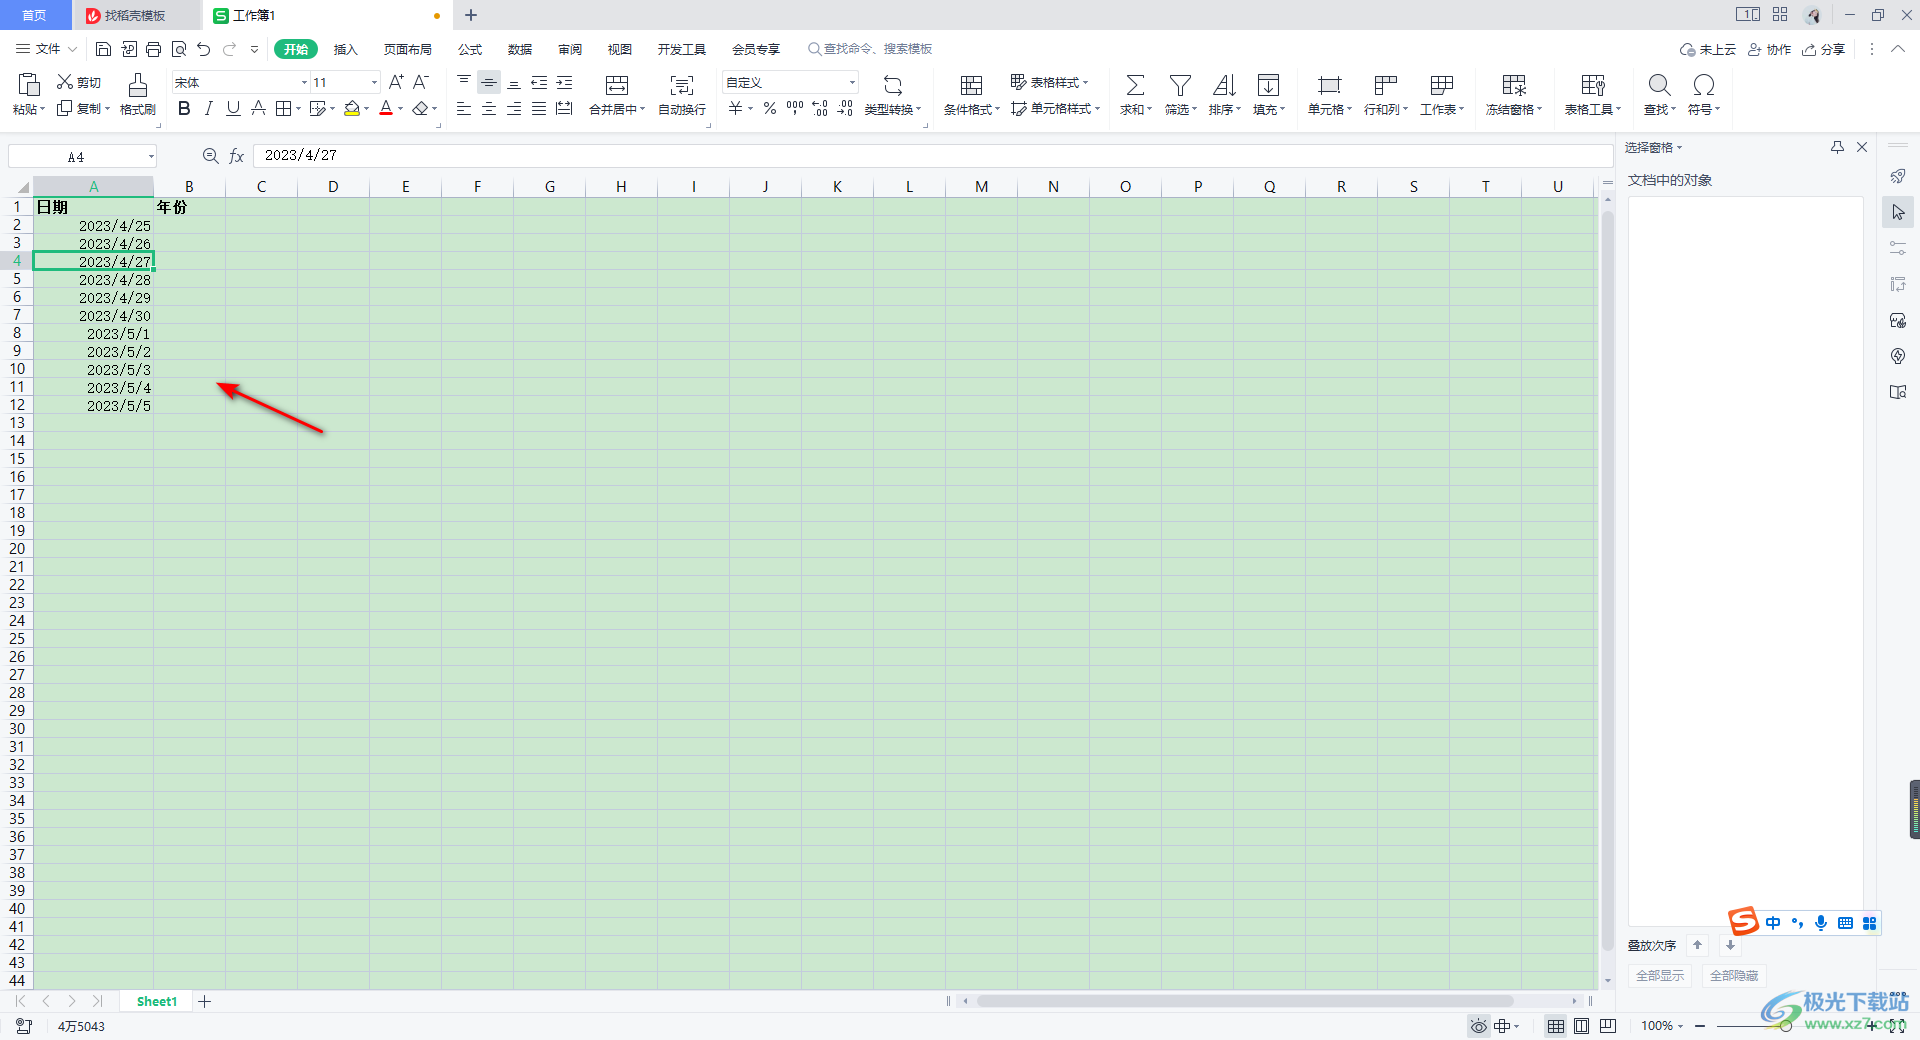Click the zoom slider in status bar

coord(1785,1026)
